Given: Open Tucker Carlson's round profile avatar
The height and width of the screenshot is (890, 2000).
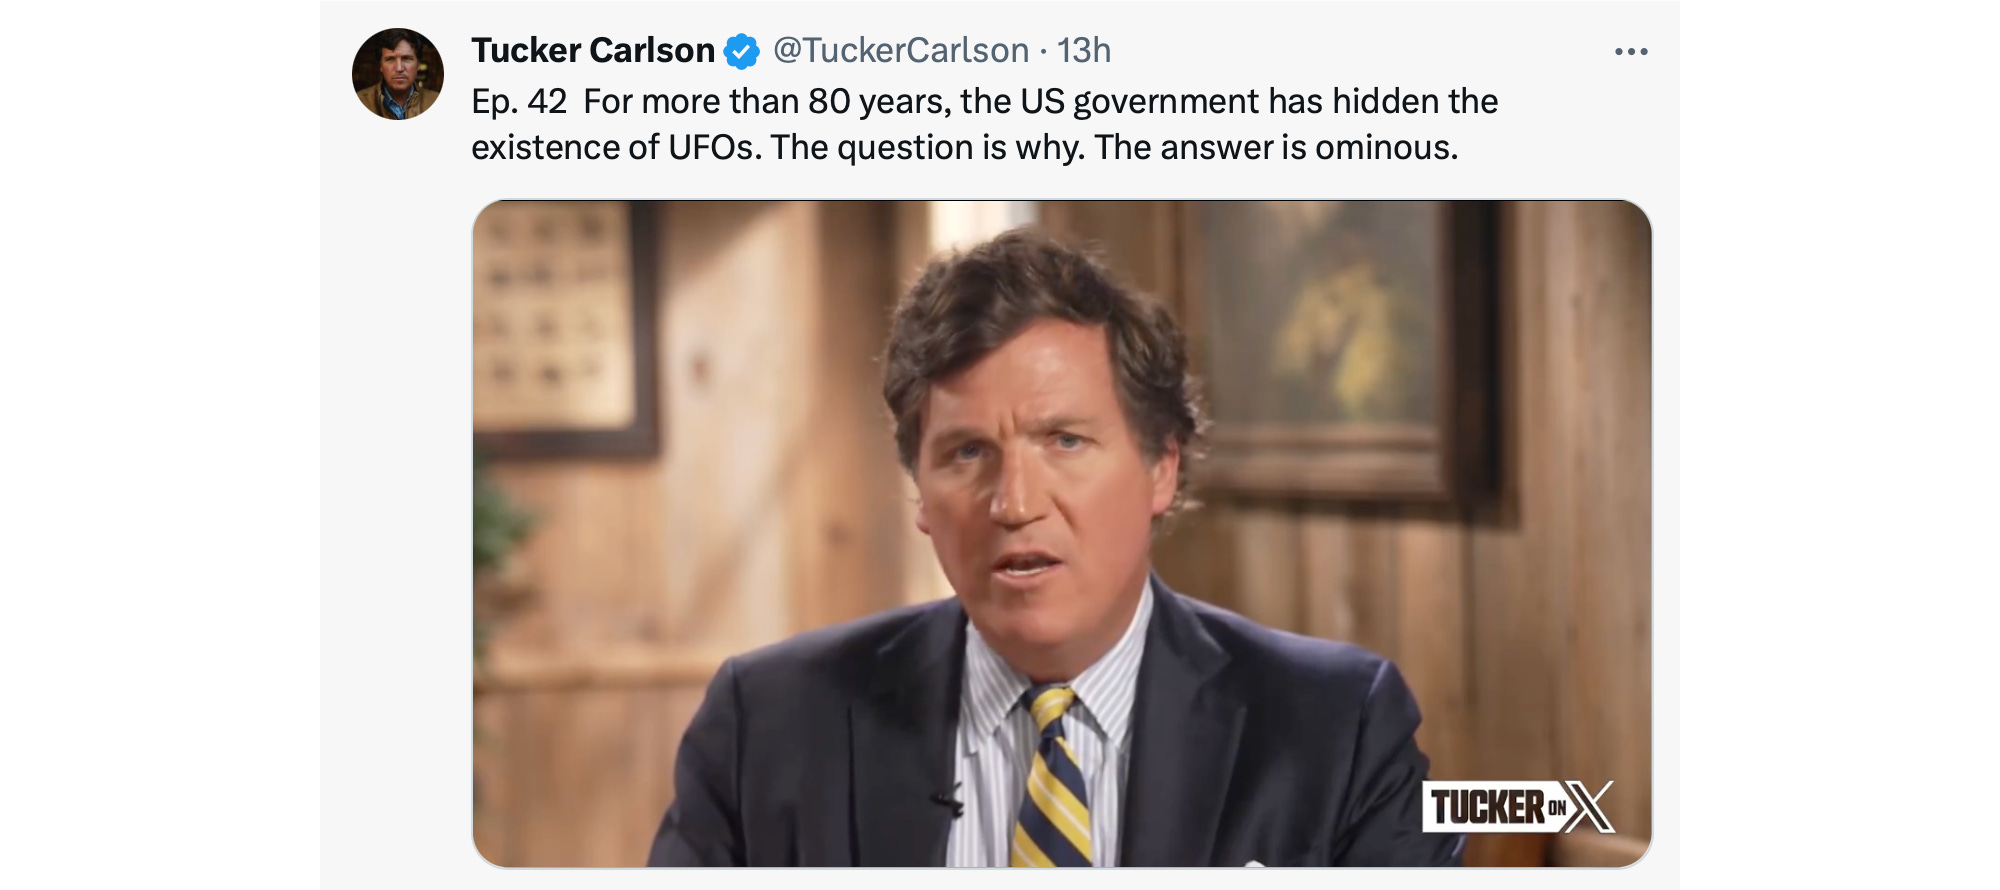Looking at the screenshot, I should tap(398, 74).
